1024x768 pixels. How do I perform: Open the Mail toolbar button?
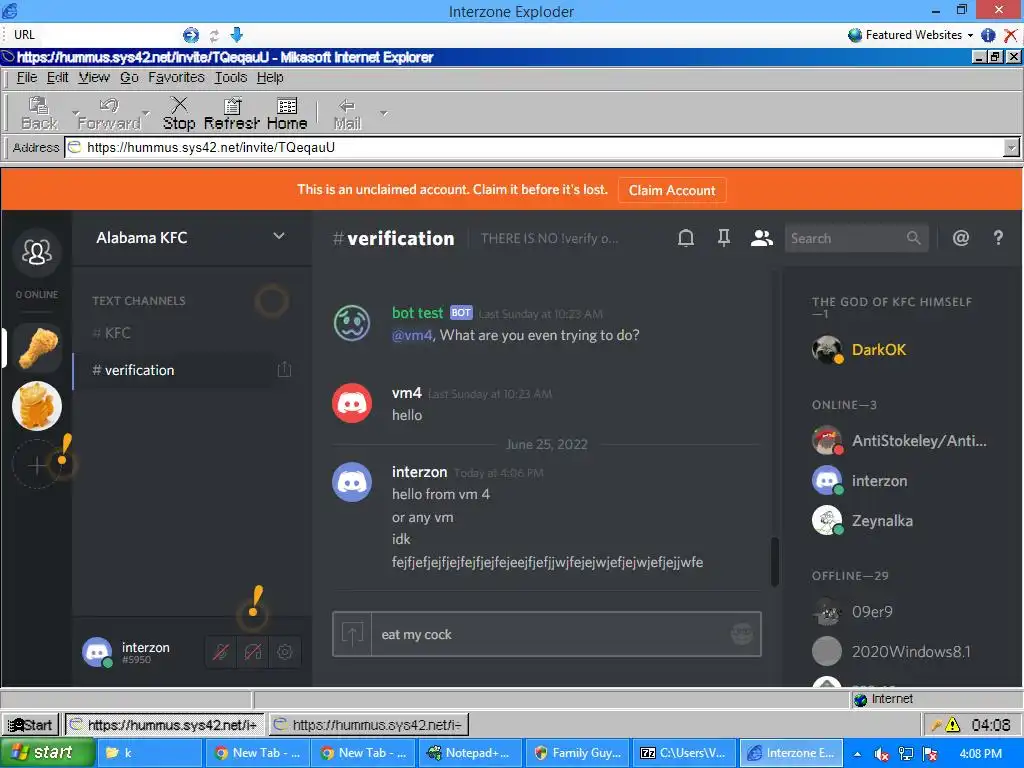click(x=347, y=114)
